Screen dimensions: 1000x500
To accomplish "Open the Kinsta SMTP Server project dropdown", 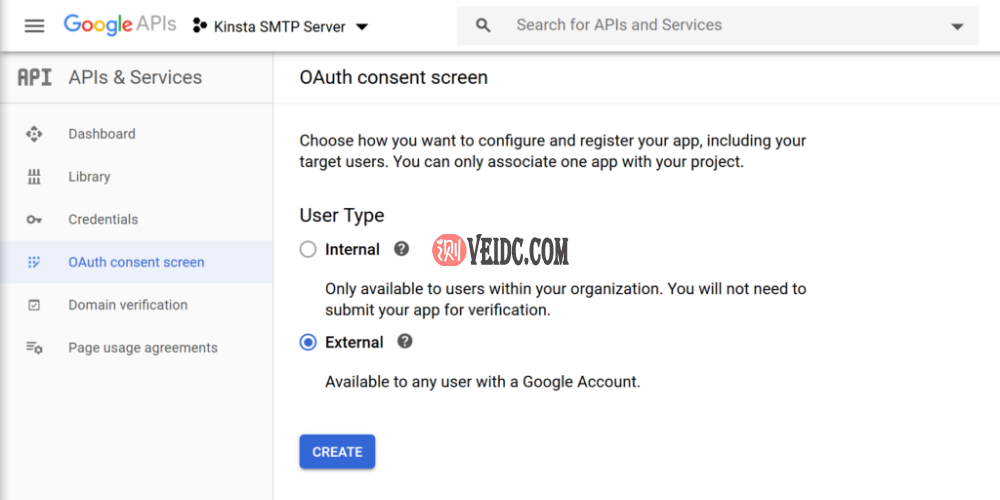I will 280,26.
